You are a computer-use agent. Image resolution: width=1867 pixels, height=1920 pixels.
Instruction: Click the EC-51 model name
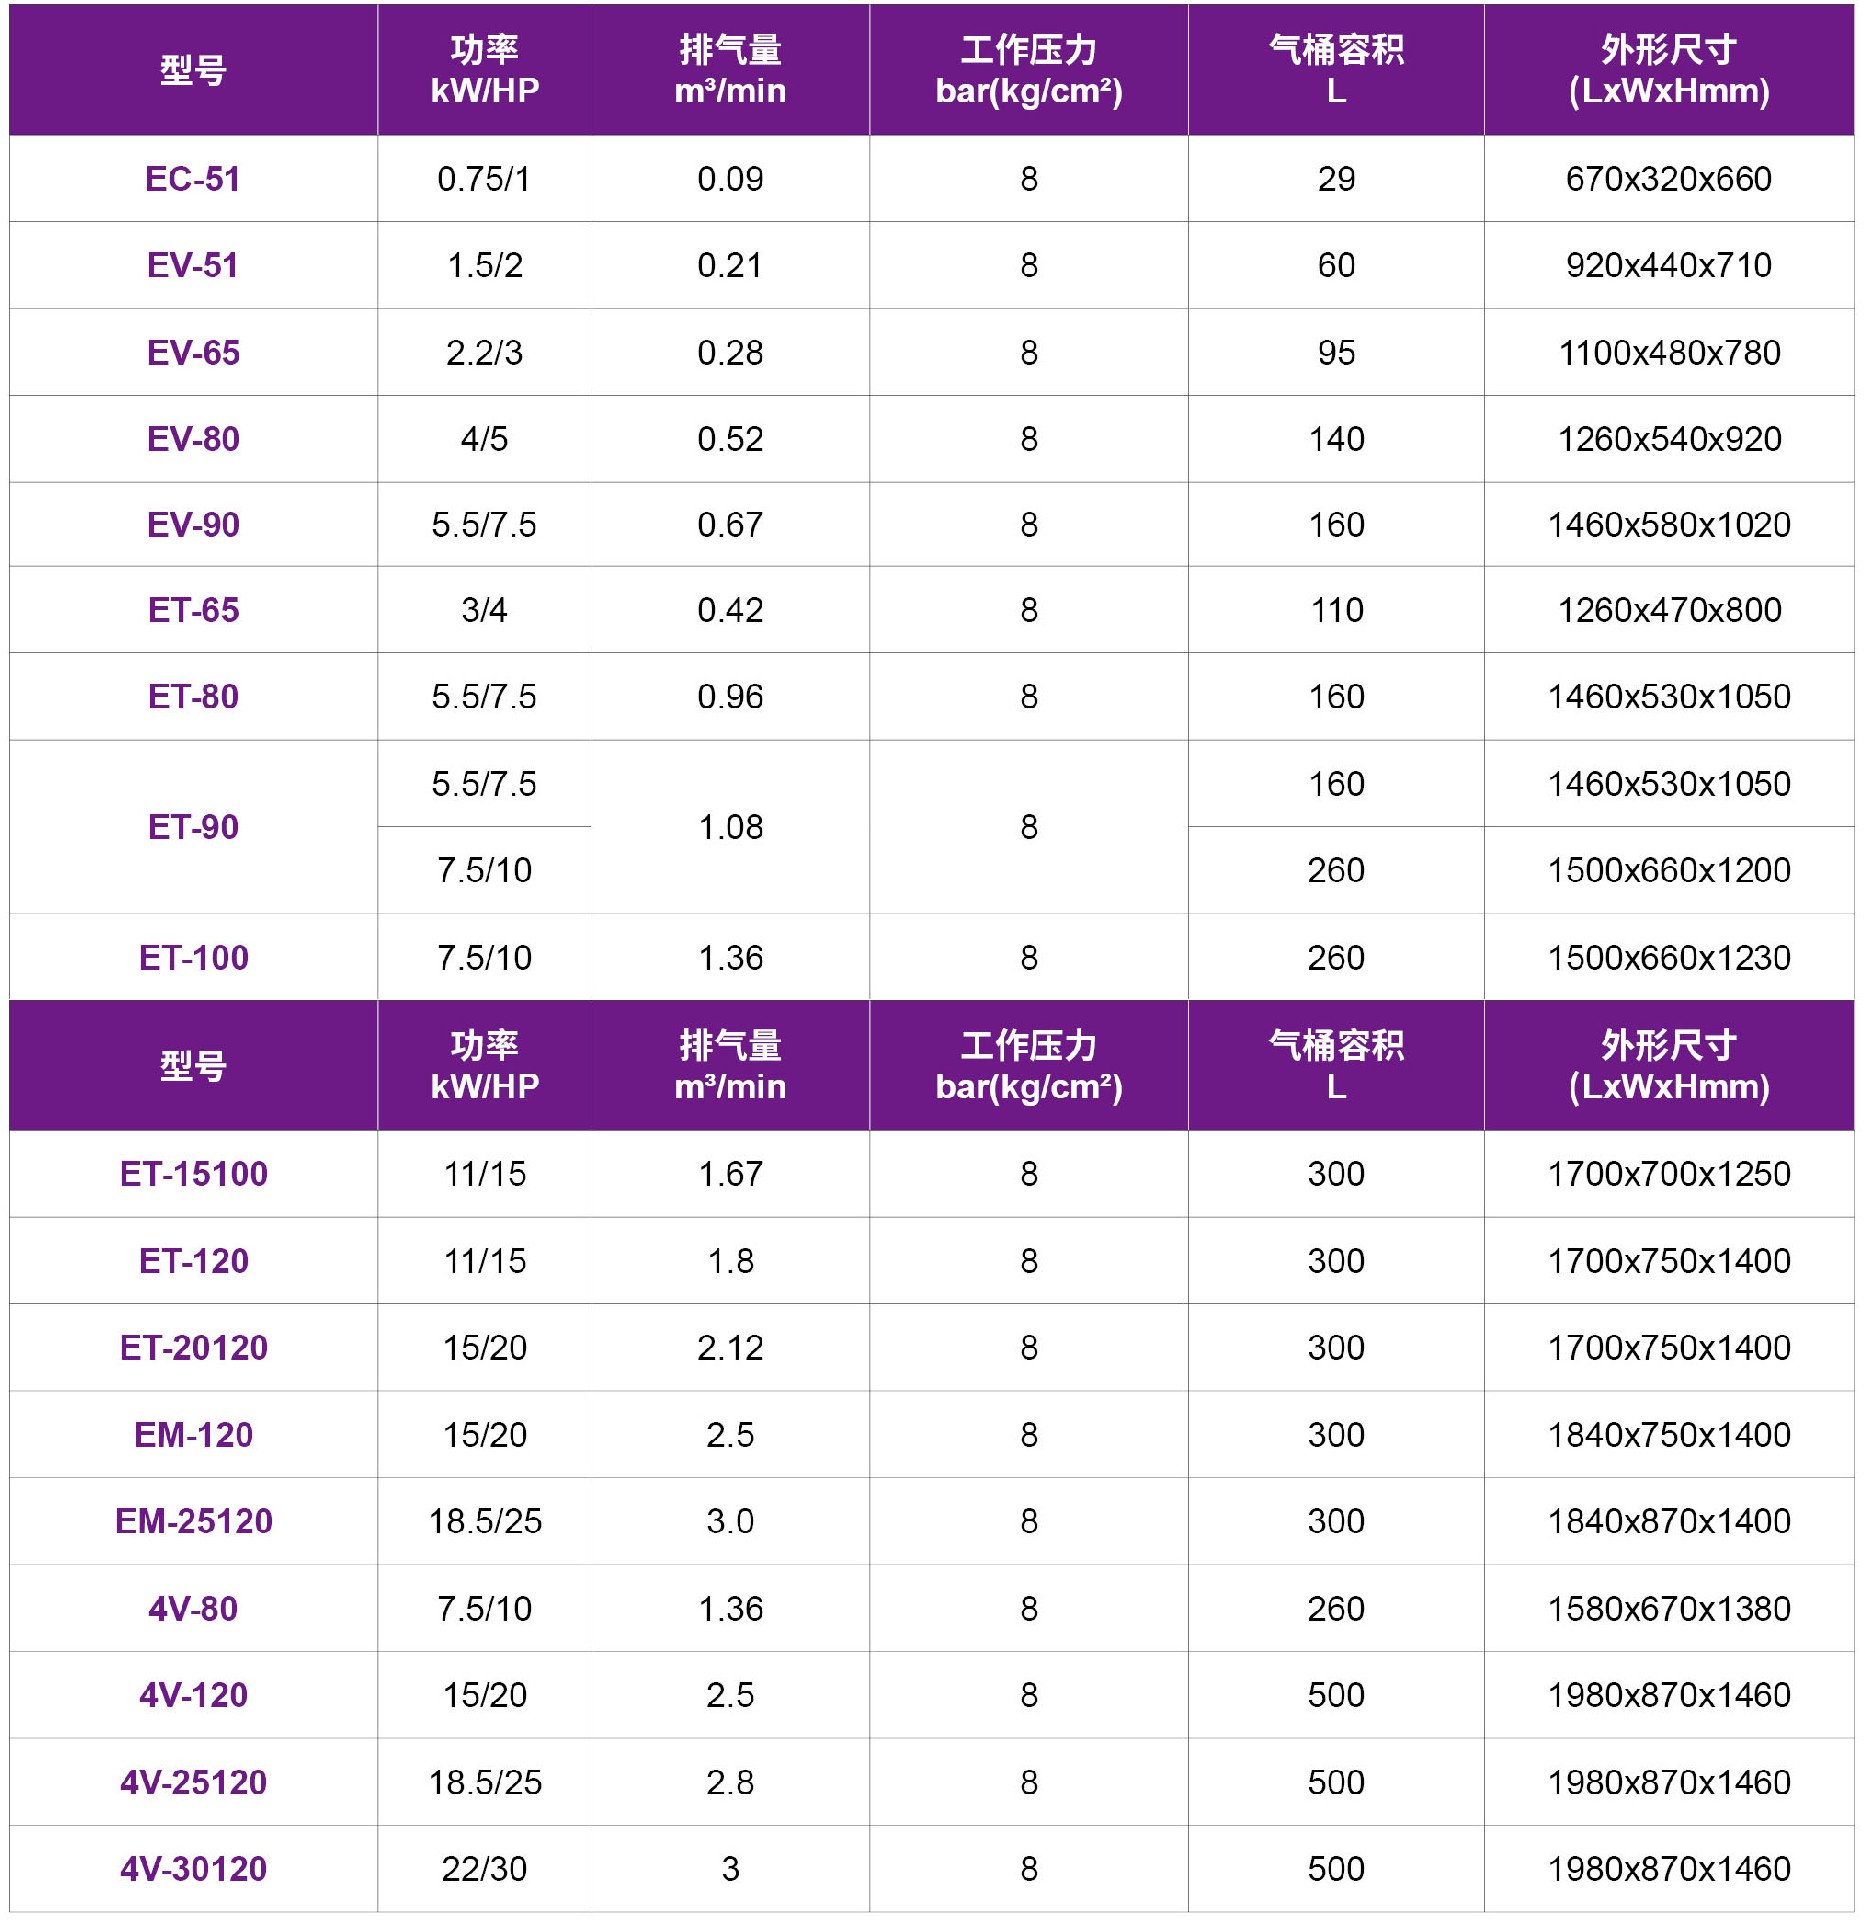193,179
